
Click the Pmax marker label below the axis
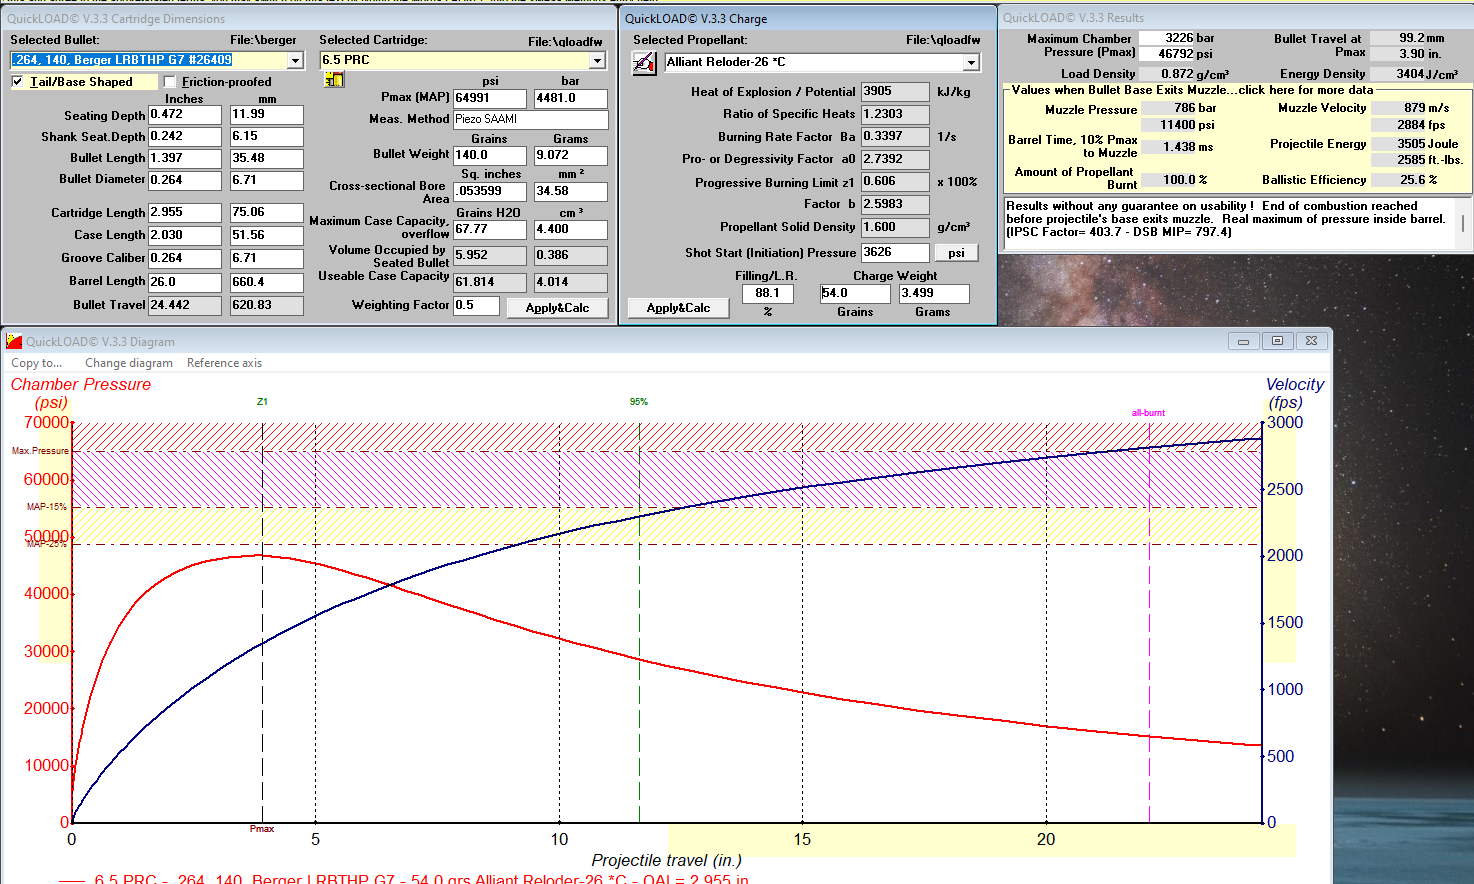(262, 829)
